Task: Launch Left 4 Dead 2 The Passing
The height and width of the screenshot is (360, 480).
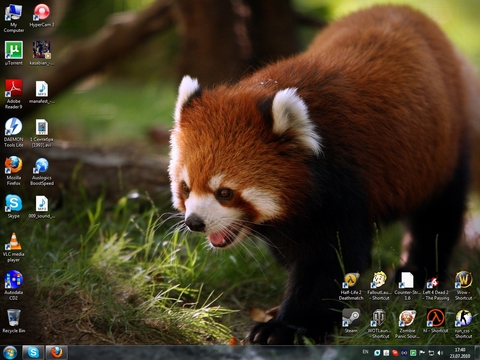Action: (436, 288)
